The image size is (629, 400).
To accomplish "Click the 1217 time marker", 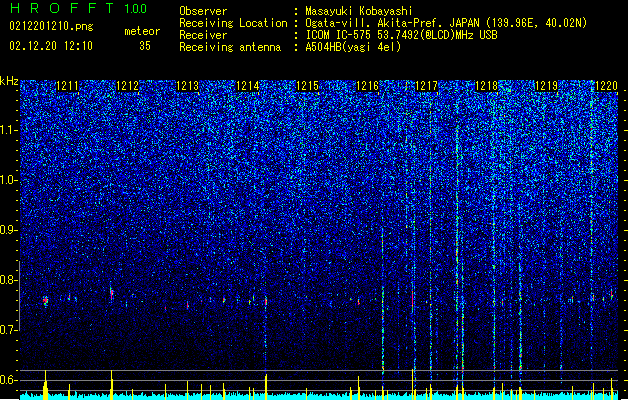I will pos(426,86).
